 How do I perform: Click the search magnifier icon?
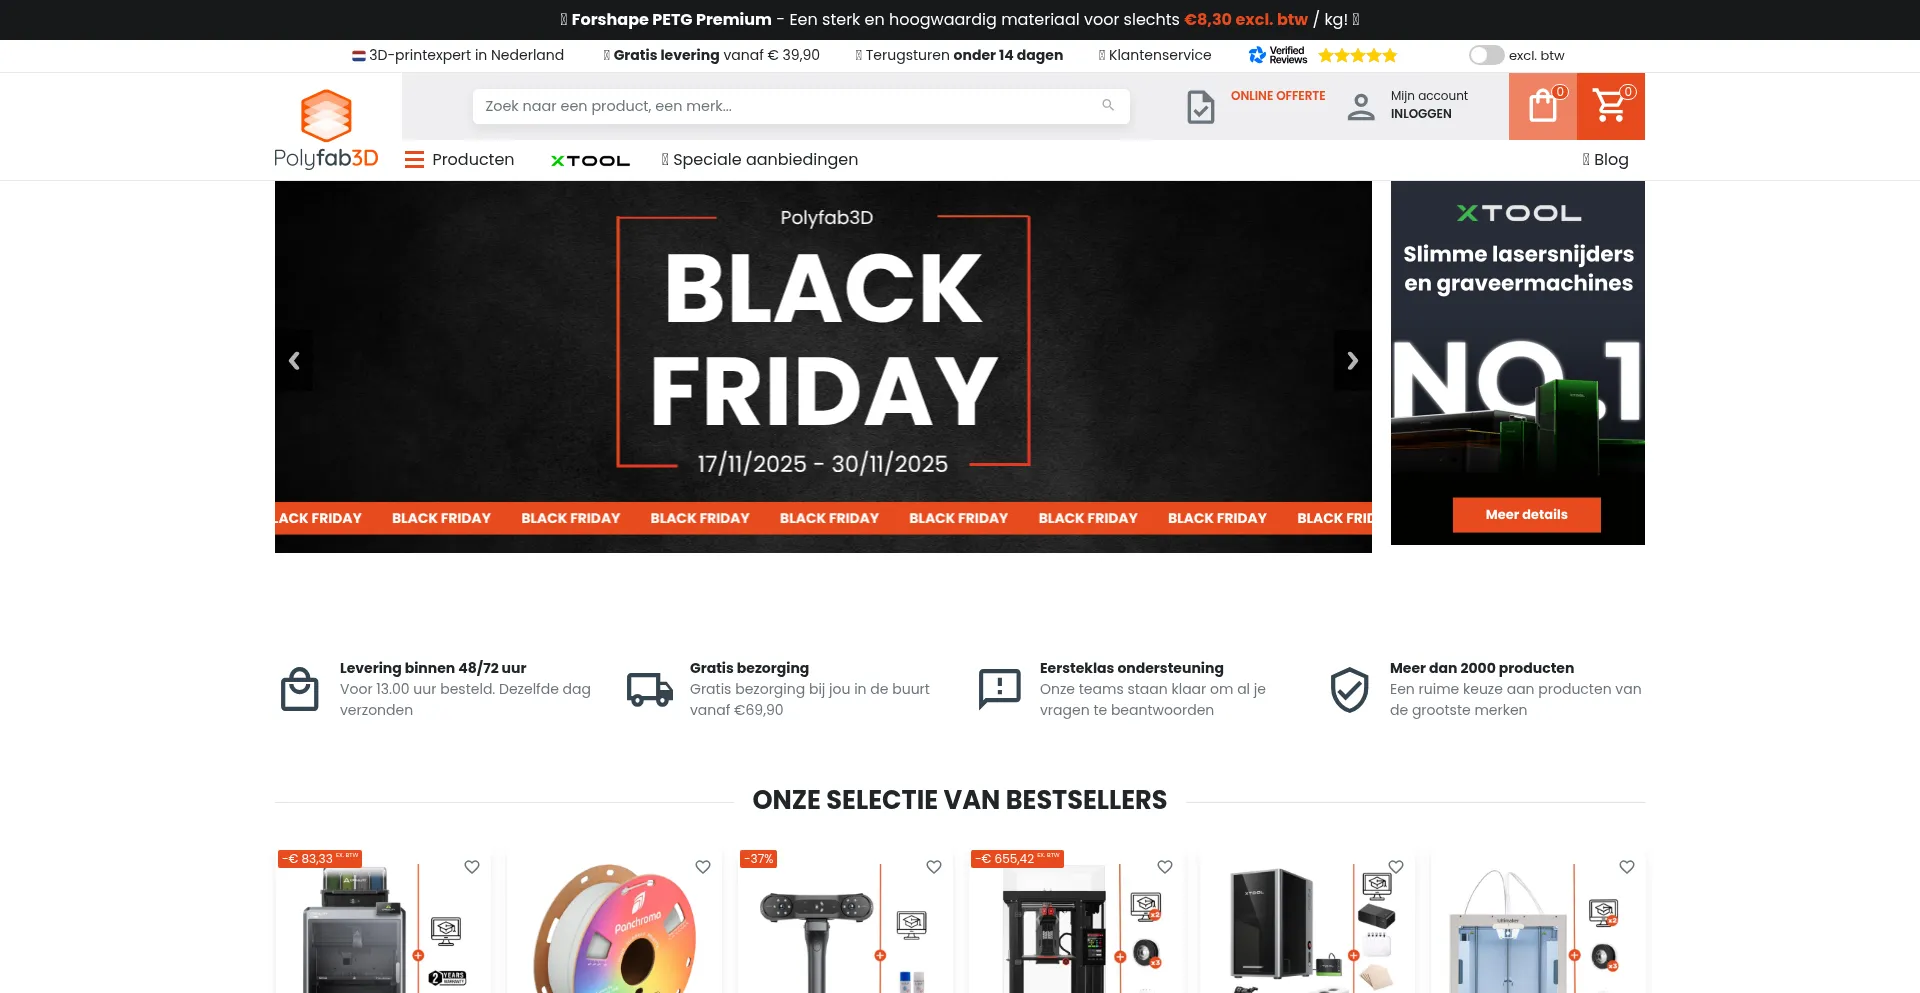(x=1108, y=105)
